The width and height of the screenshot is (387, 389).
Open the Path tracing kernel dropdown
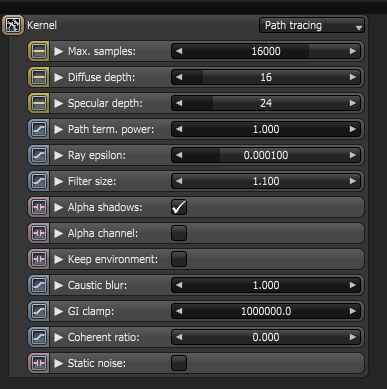[x=312, y=25]
